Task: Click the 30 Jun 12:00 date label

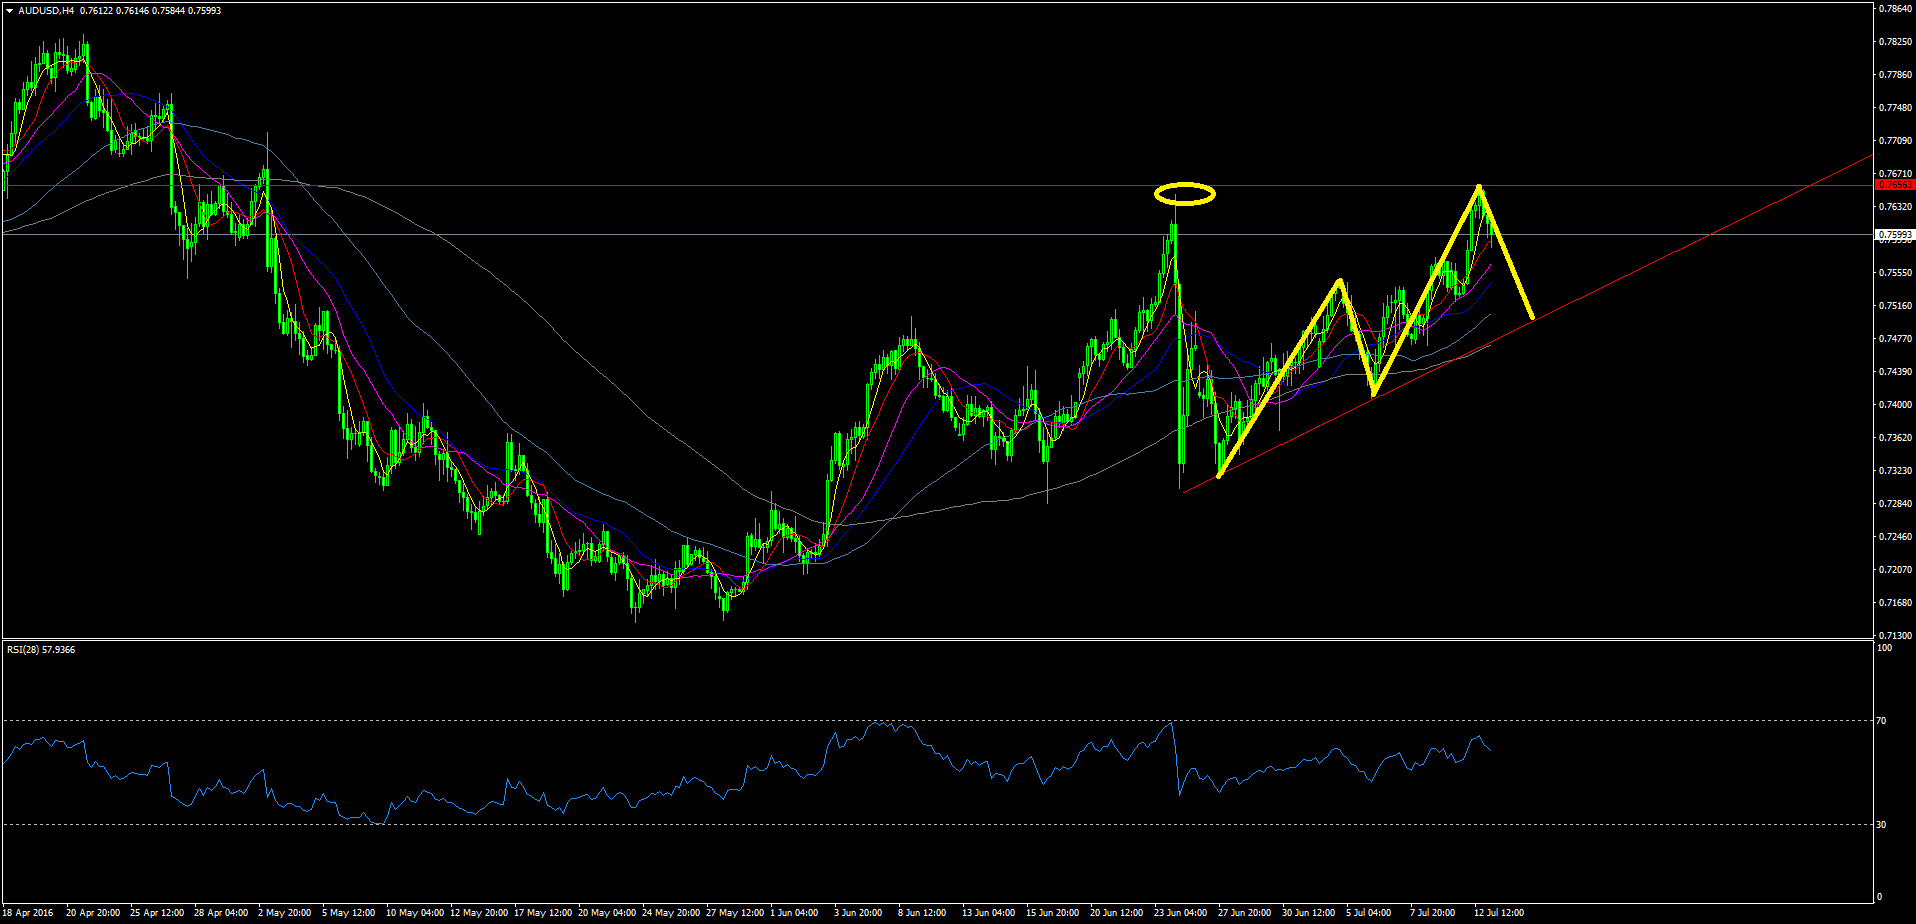Action: tap(1309, 913)
